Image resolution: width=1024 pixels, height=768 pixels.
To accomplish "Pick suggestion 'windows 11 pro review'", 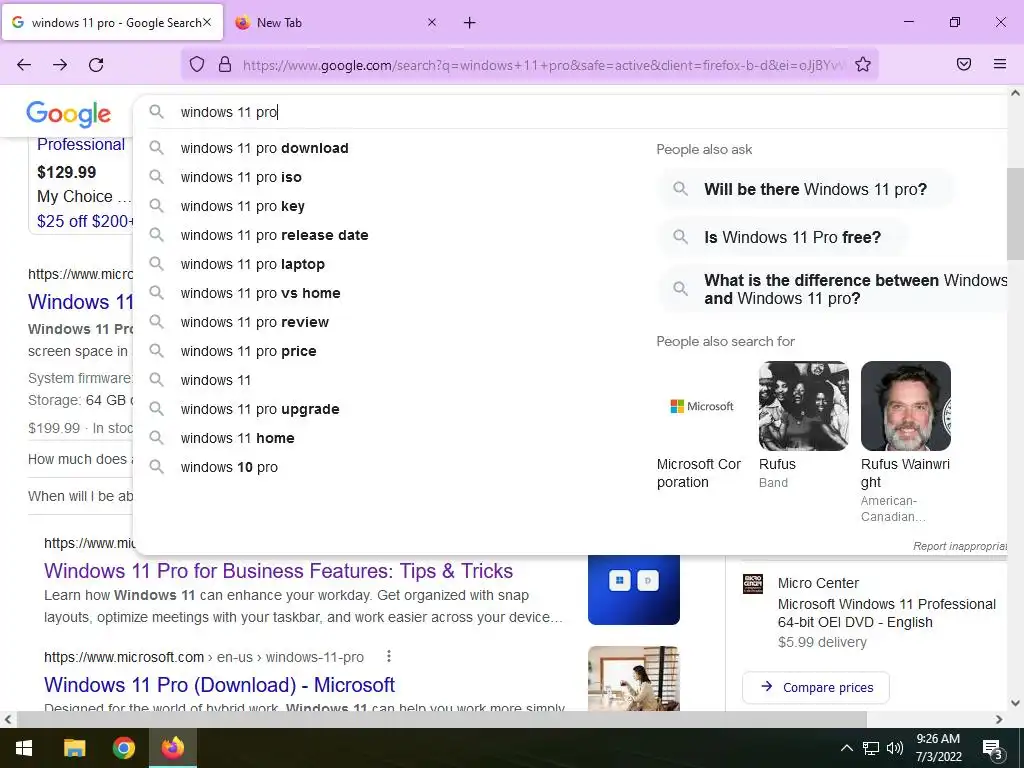I will 255,322.
